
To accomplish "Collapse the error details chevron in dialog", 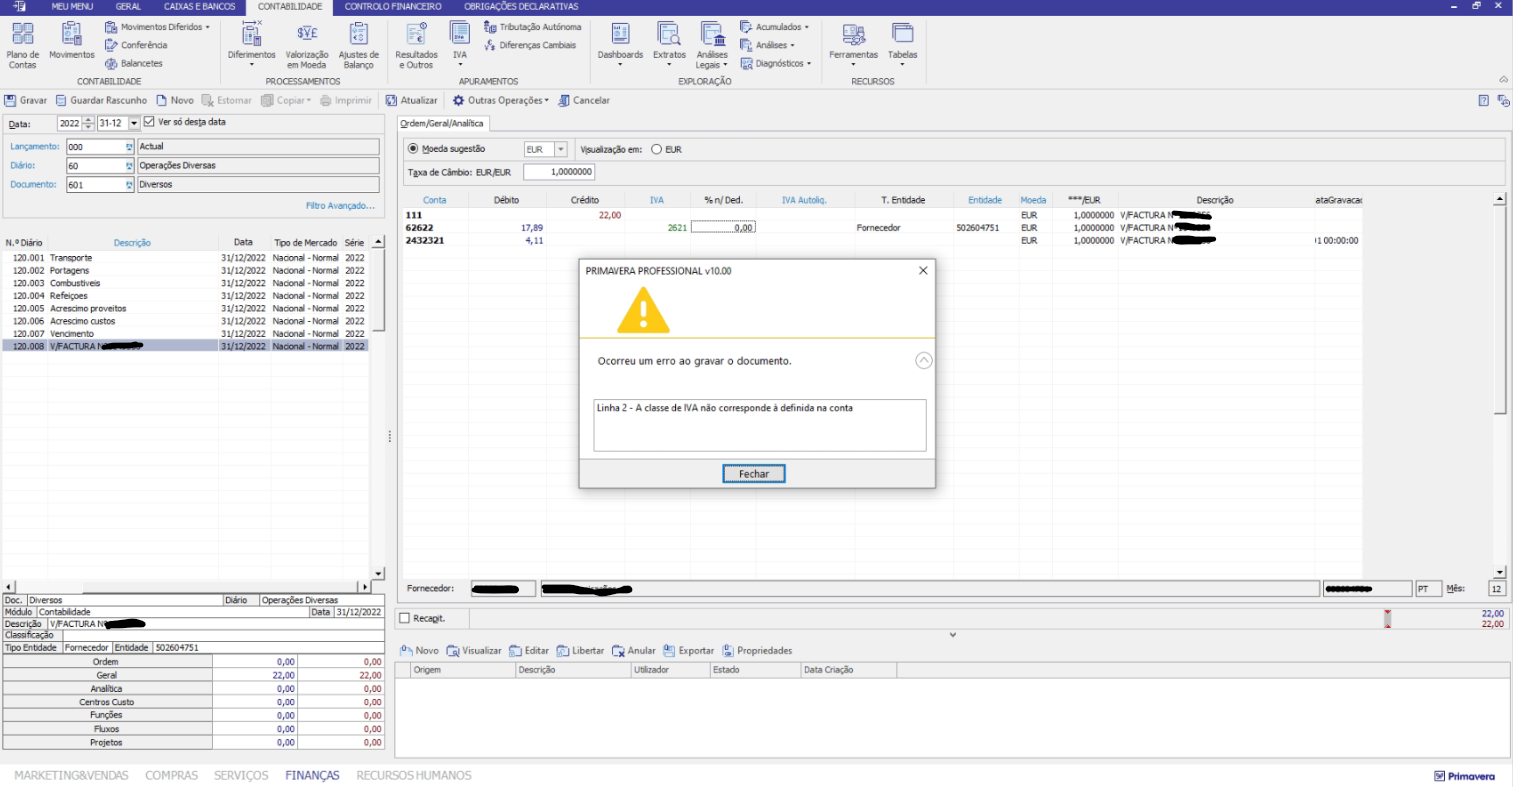I will (x=924, y=361).
